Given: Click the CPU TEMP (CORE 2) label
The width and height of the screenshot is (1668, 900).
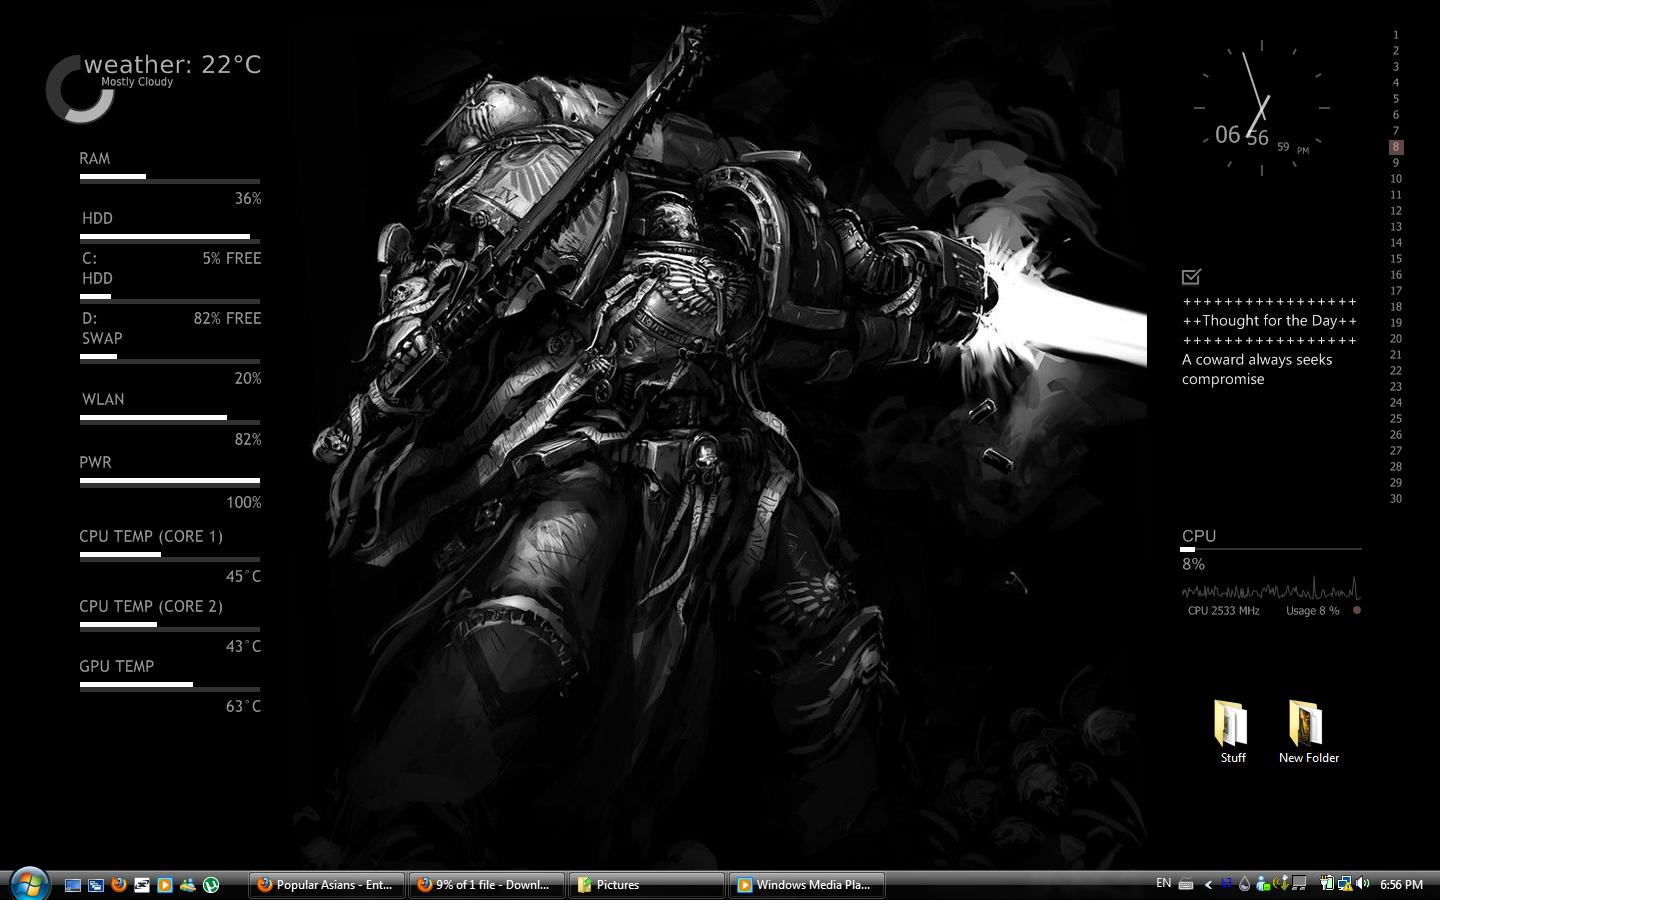Looking at the screenshot, I should (151, 606).
